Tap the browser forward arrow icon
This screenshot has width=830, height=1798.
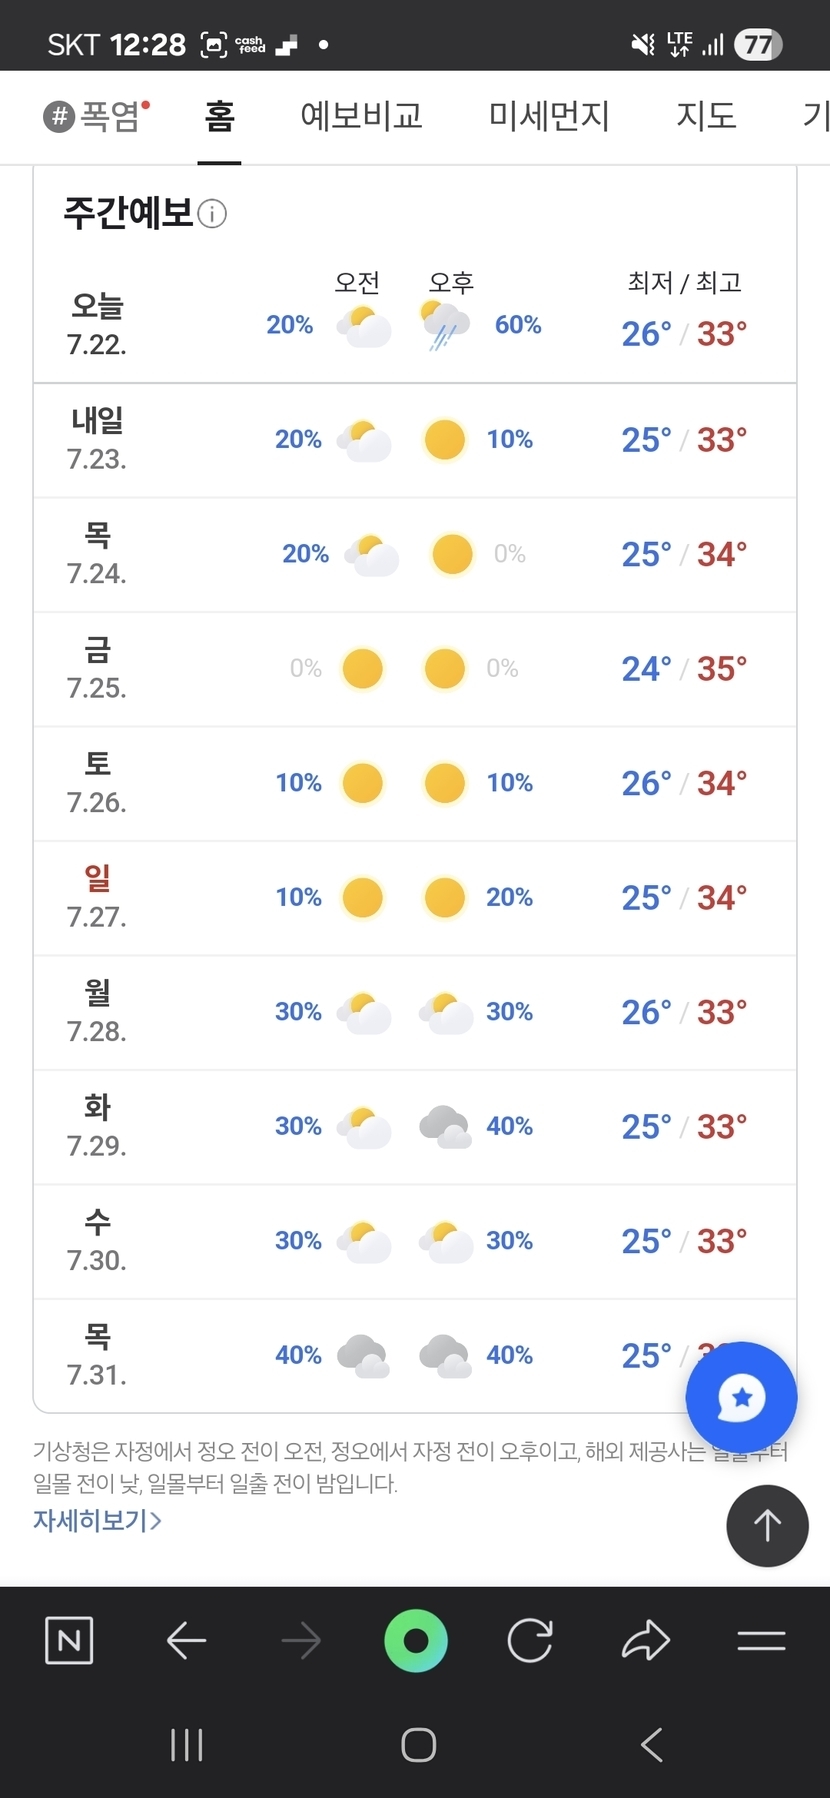coord(301,1640)
